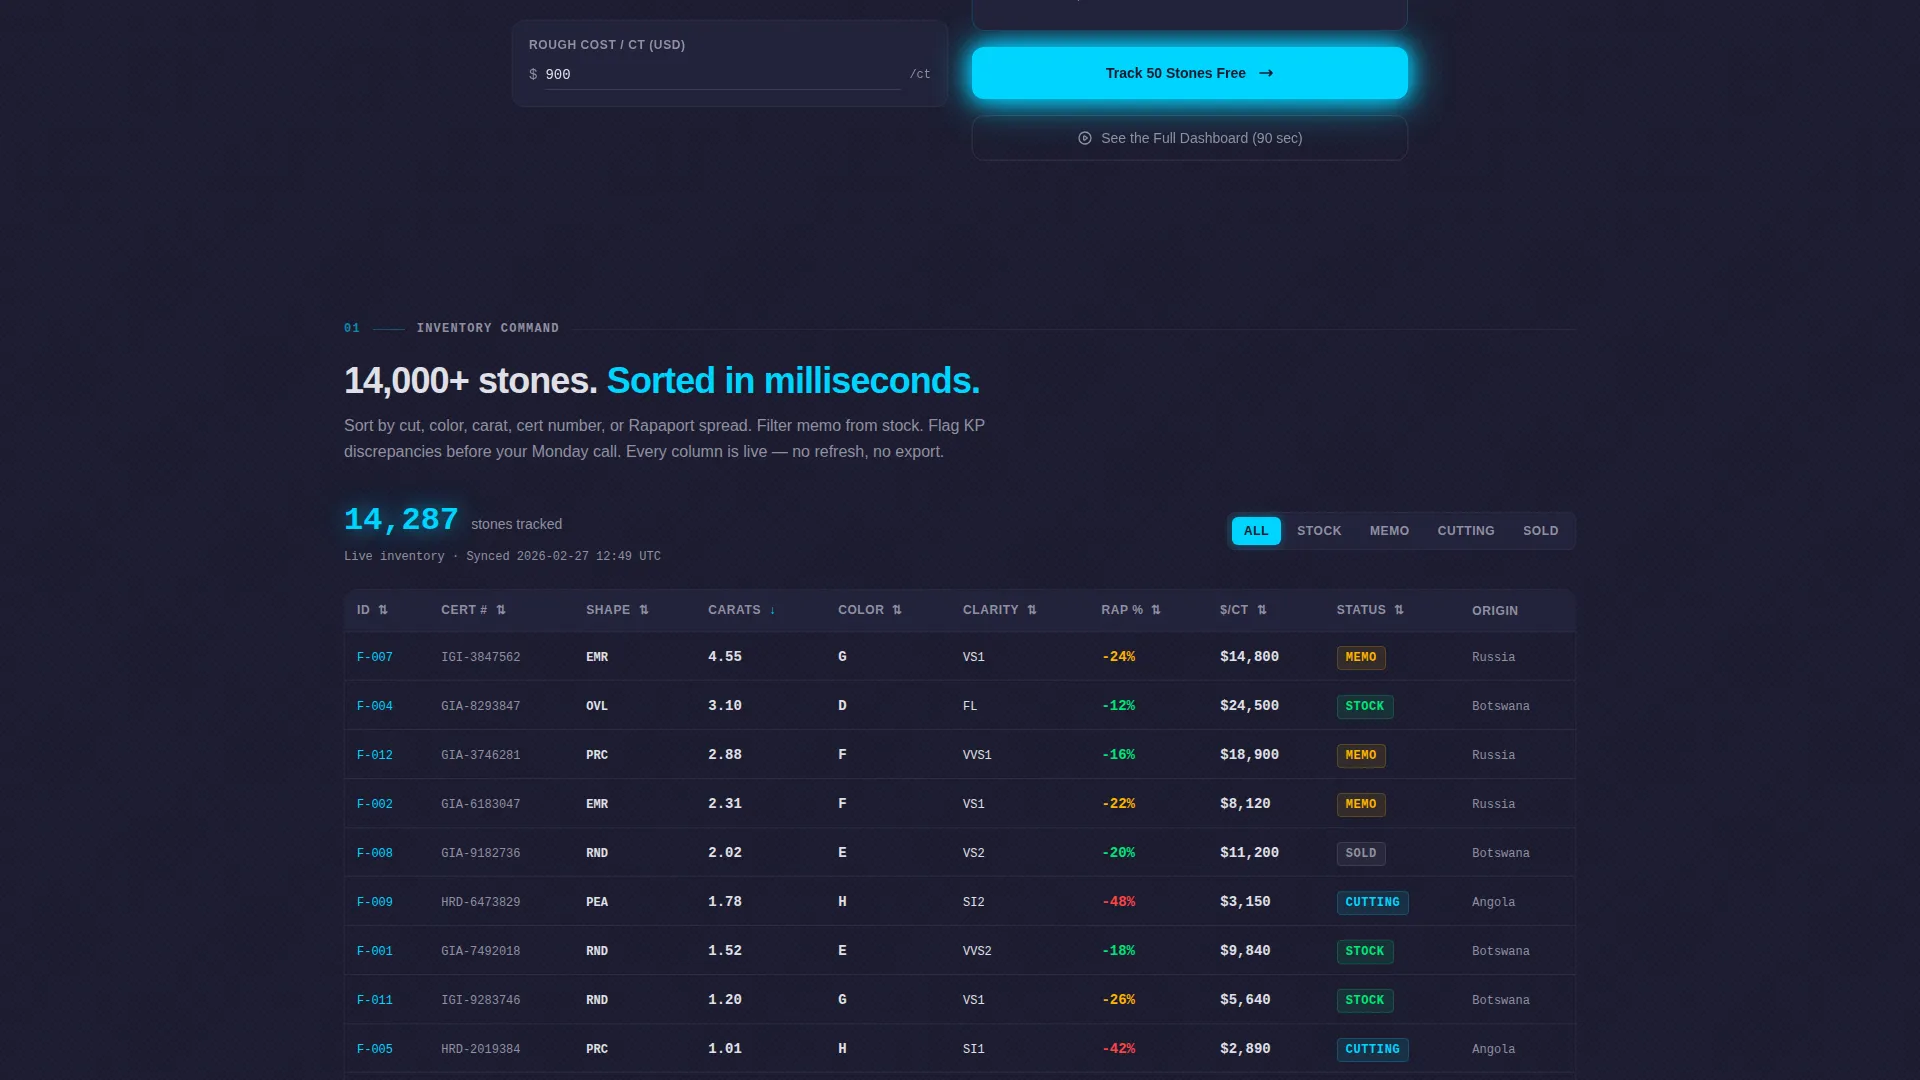
Task: Click Angola origin in F-009 row
Action: 1493,902
